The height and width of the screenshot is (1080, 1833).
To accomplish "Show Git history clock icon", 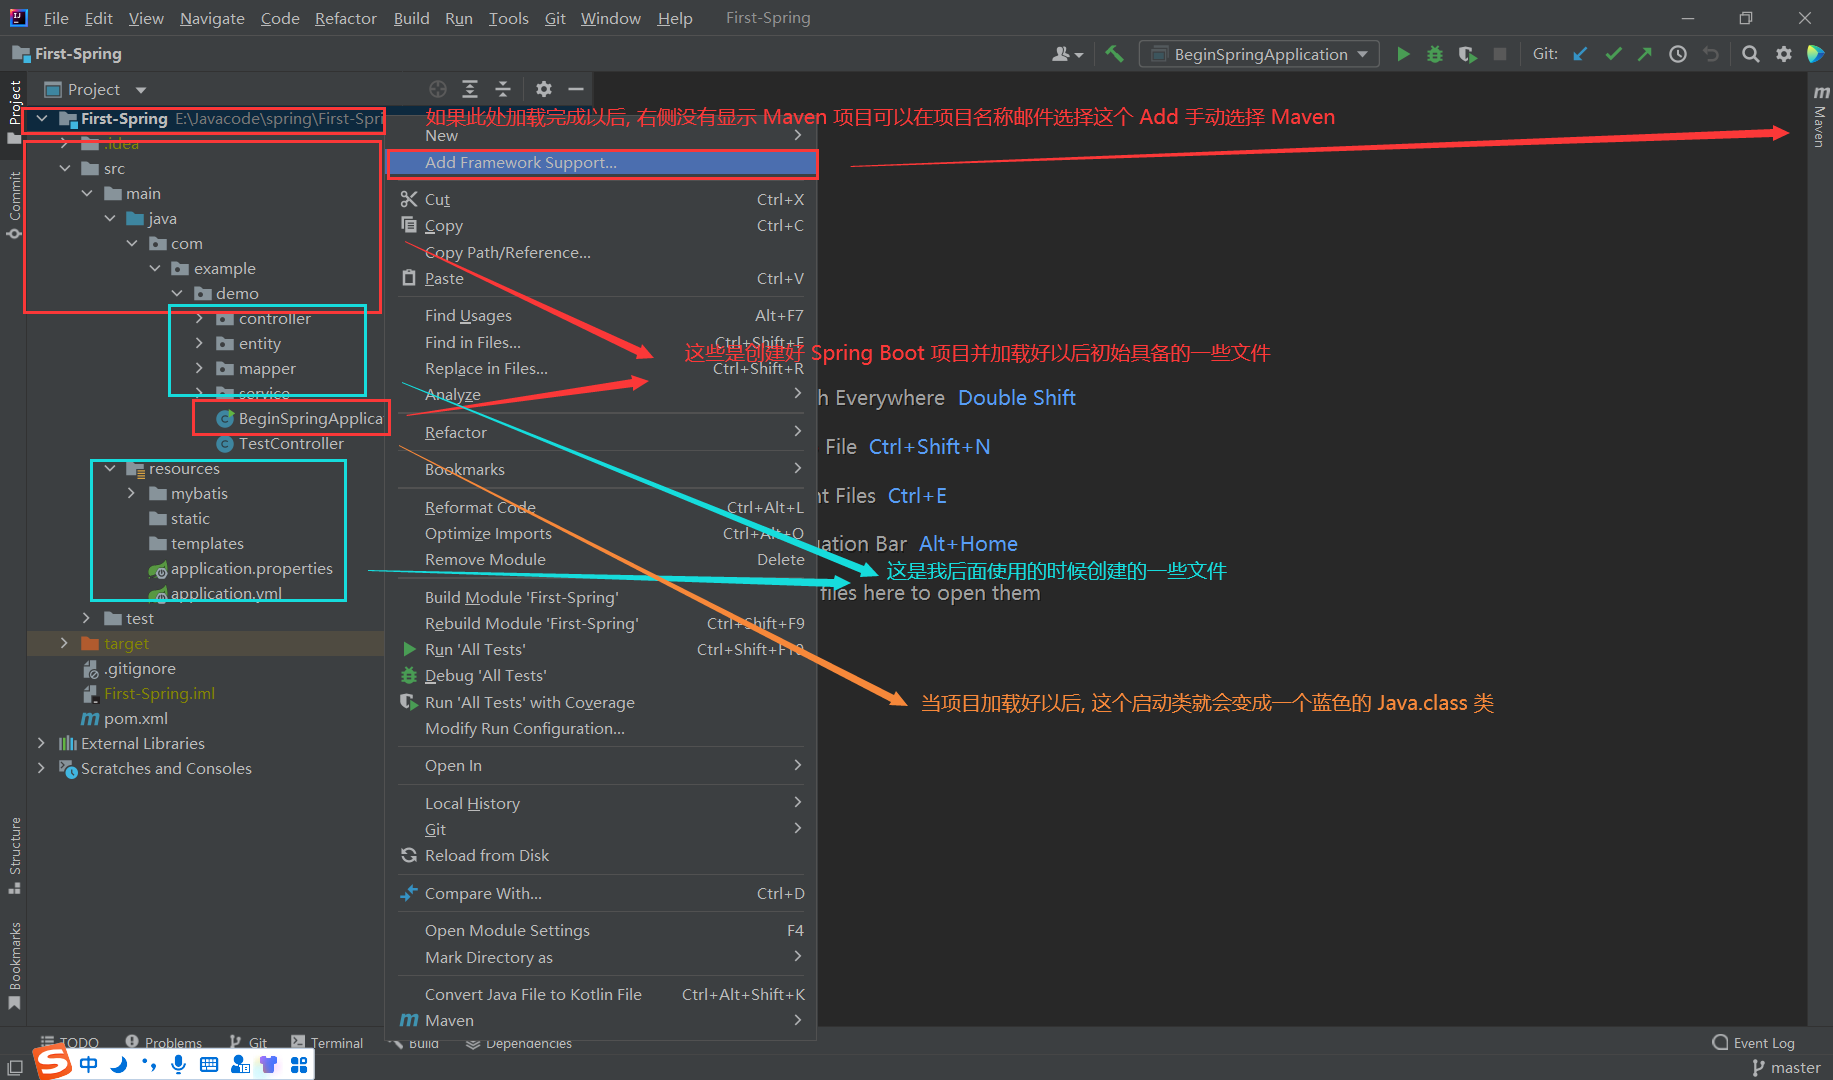I will (1678, 54).
